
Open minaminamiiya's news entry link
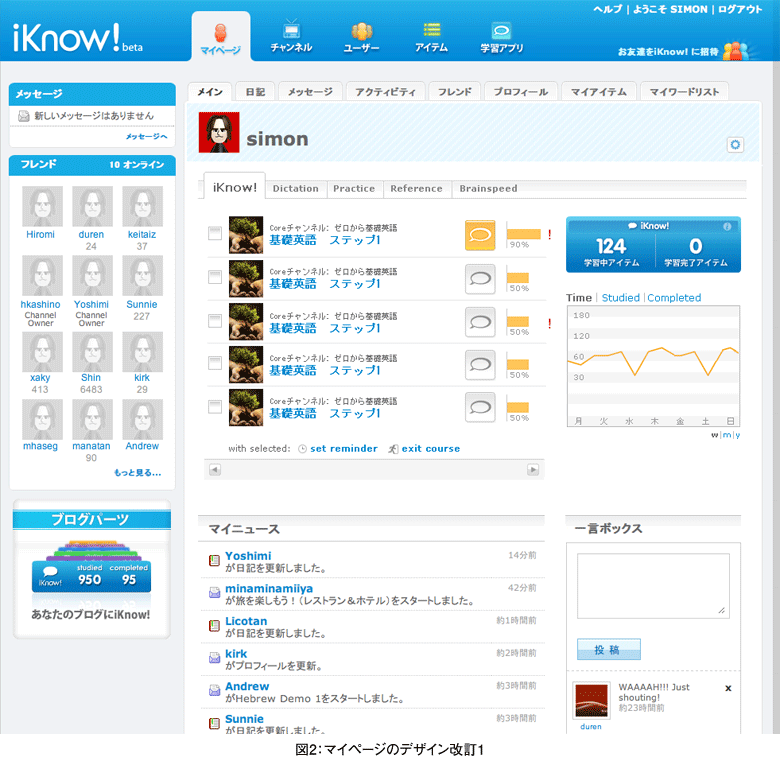[x=269, y=588]
